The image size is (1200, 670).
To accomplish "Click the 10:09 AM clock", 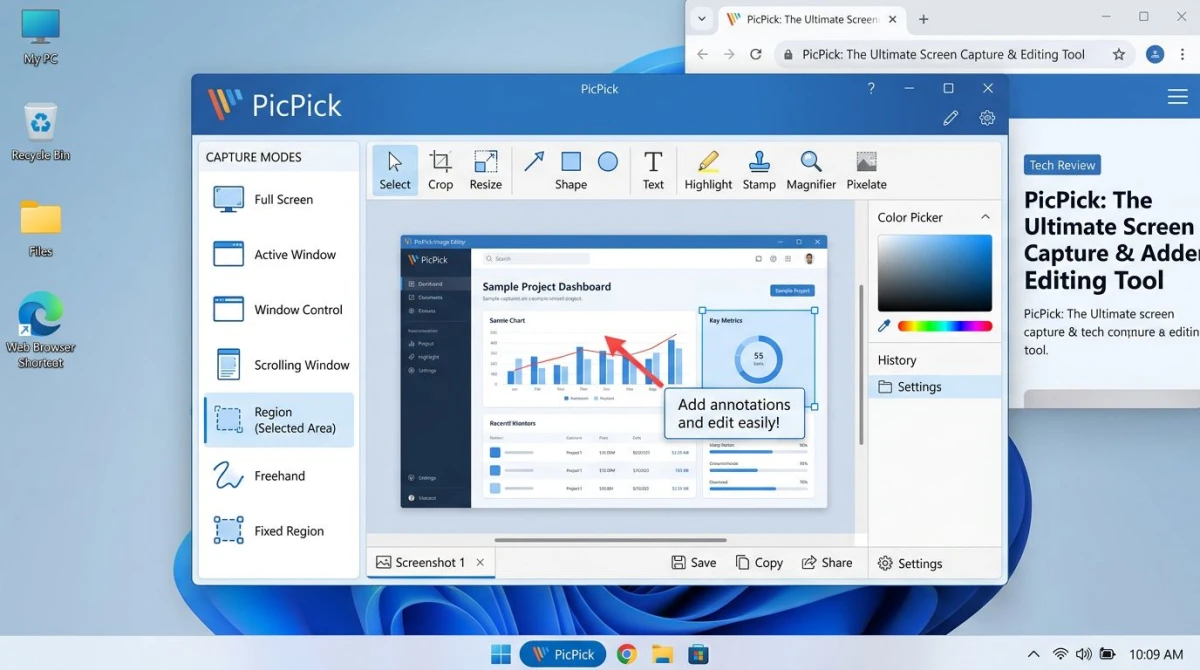I will pos(1156,655).
